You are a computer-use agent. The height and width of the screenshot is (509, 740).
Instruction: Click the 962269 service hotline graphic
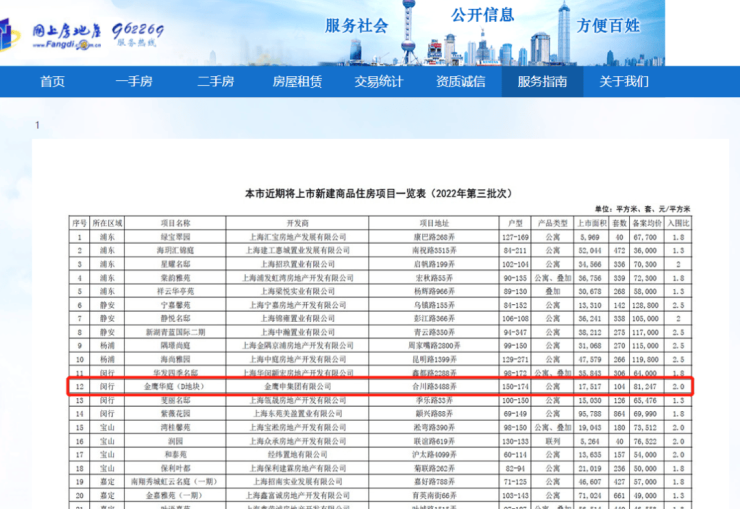138,33
